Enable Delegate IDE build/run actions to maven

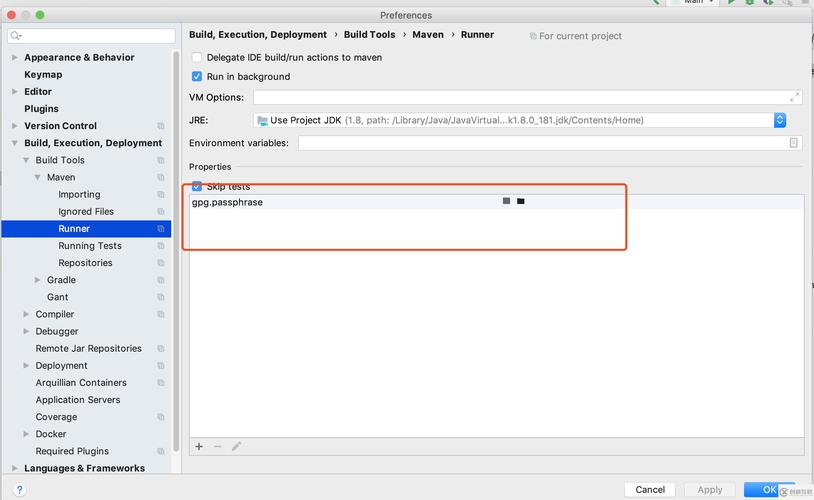(x=197, y=58)
